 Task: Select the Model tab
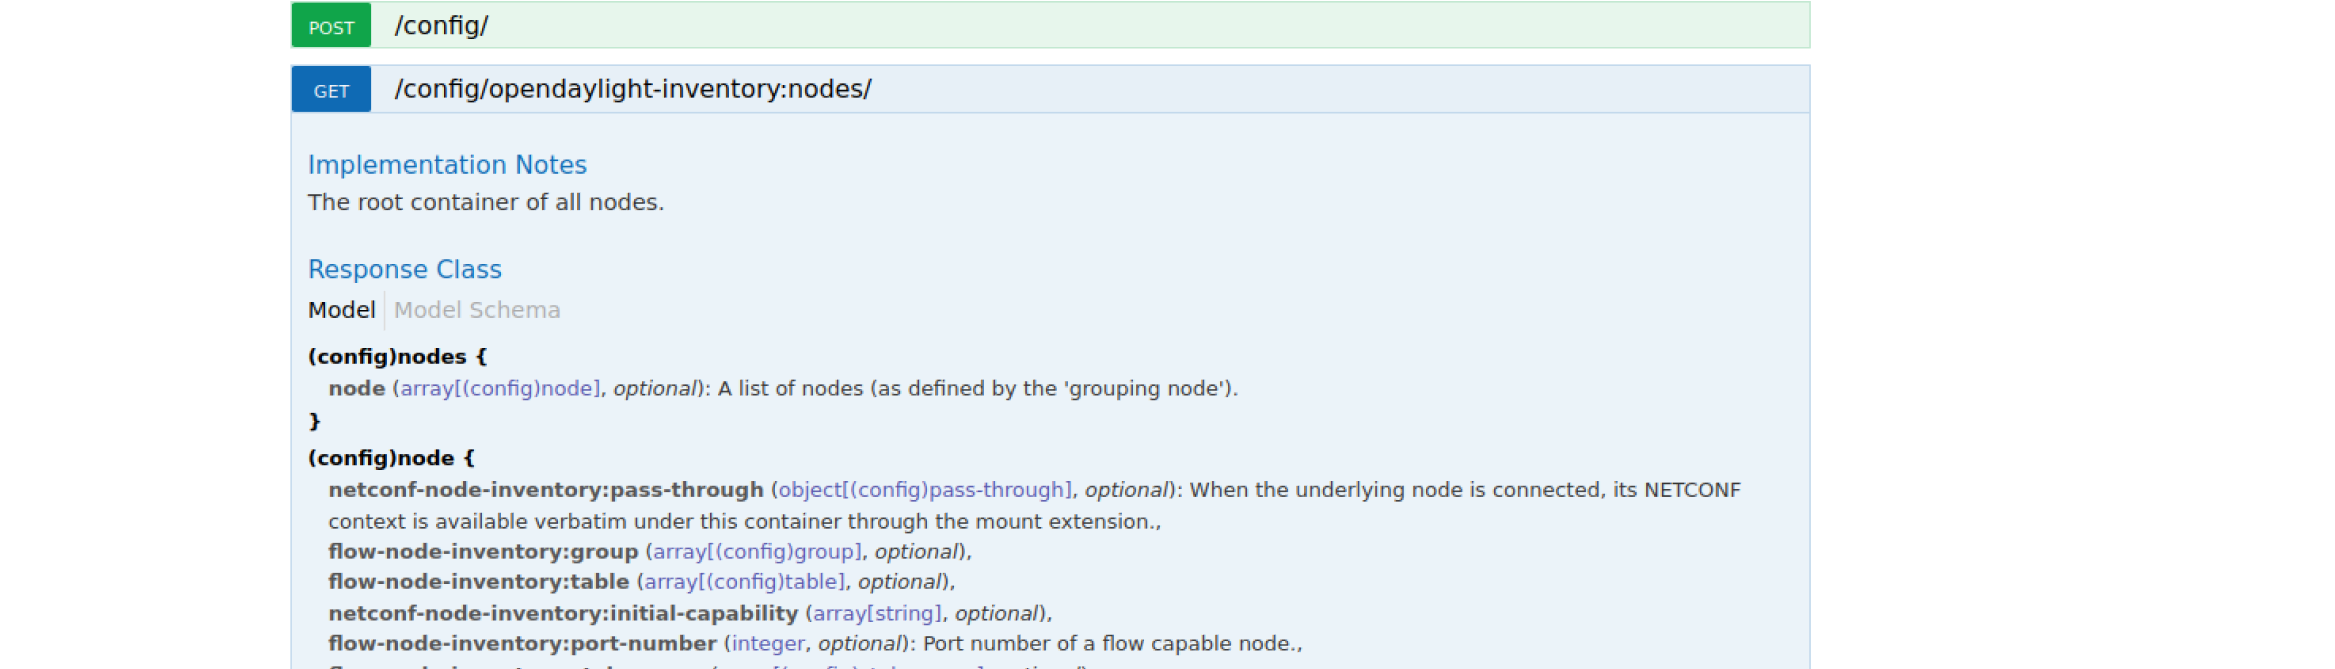click(x=341, y=310)
